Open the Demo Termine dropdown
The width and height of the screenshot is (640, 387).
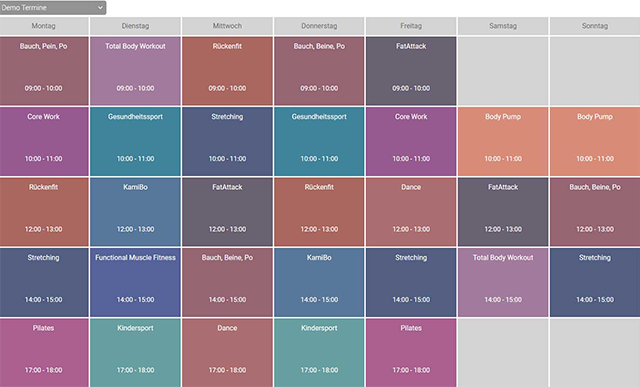(53, 7)
